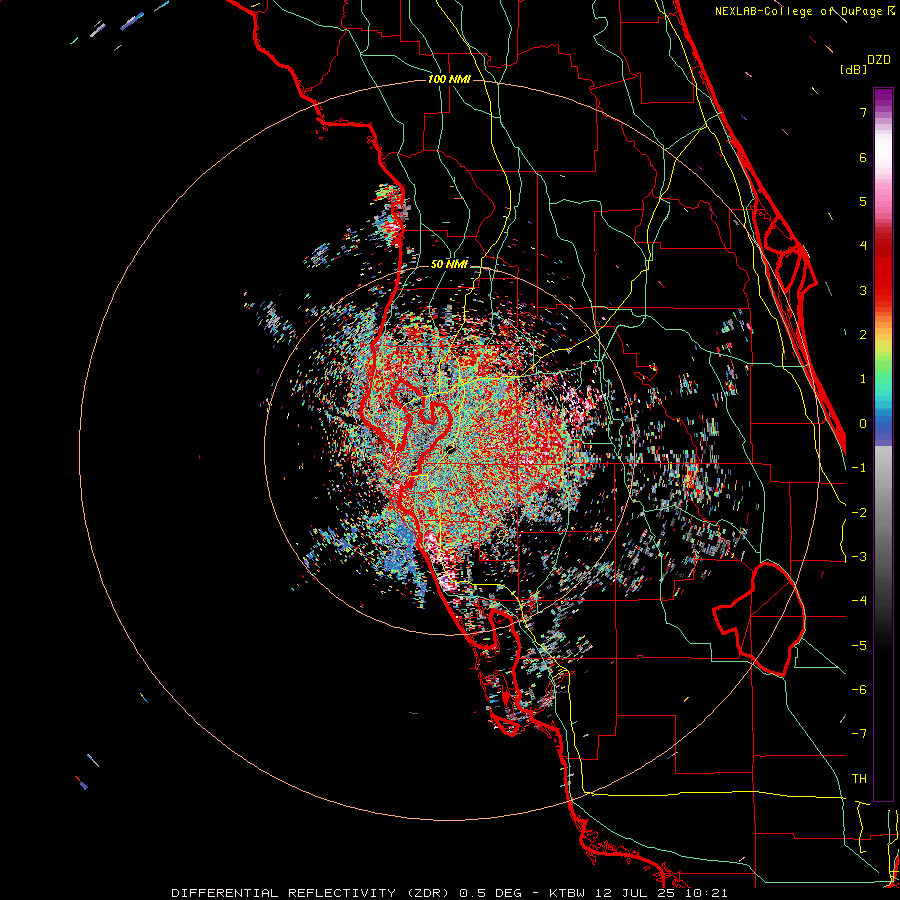Click the "10:21" timestamp in caption

[x=707, y=893]
